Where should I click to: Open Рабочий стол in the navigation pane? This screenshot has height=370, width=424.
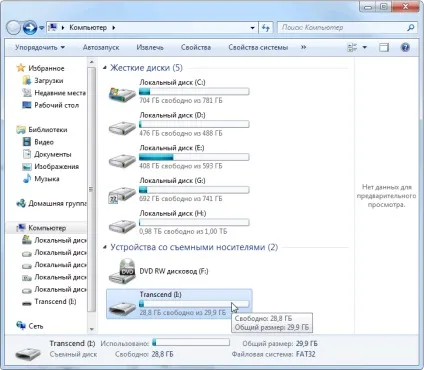(x=57, y=105)
